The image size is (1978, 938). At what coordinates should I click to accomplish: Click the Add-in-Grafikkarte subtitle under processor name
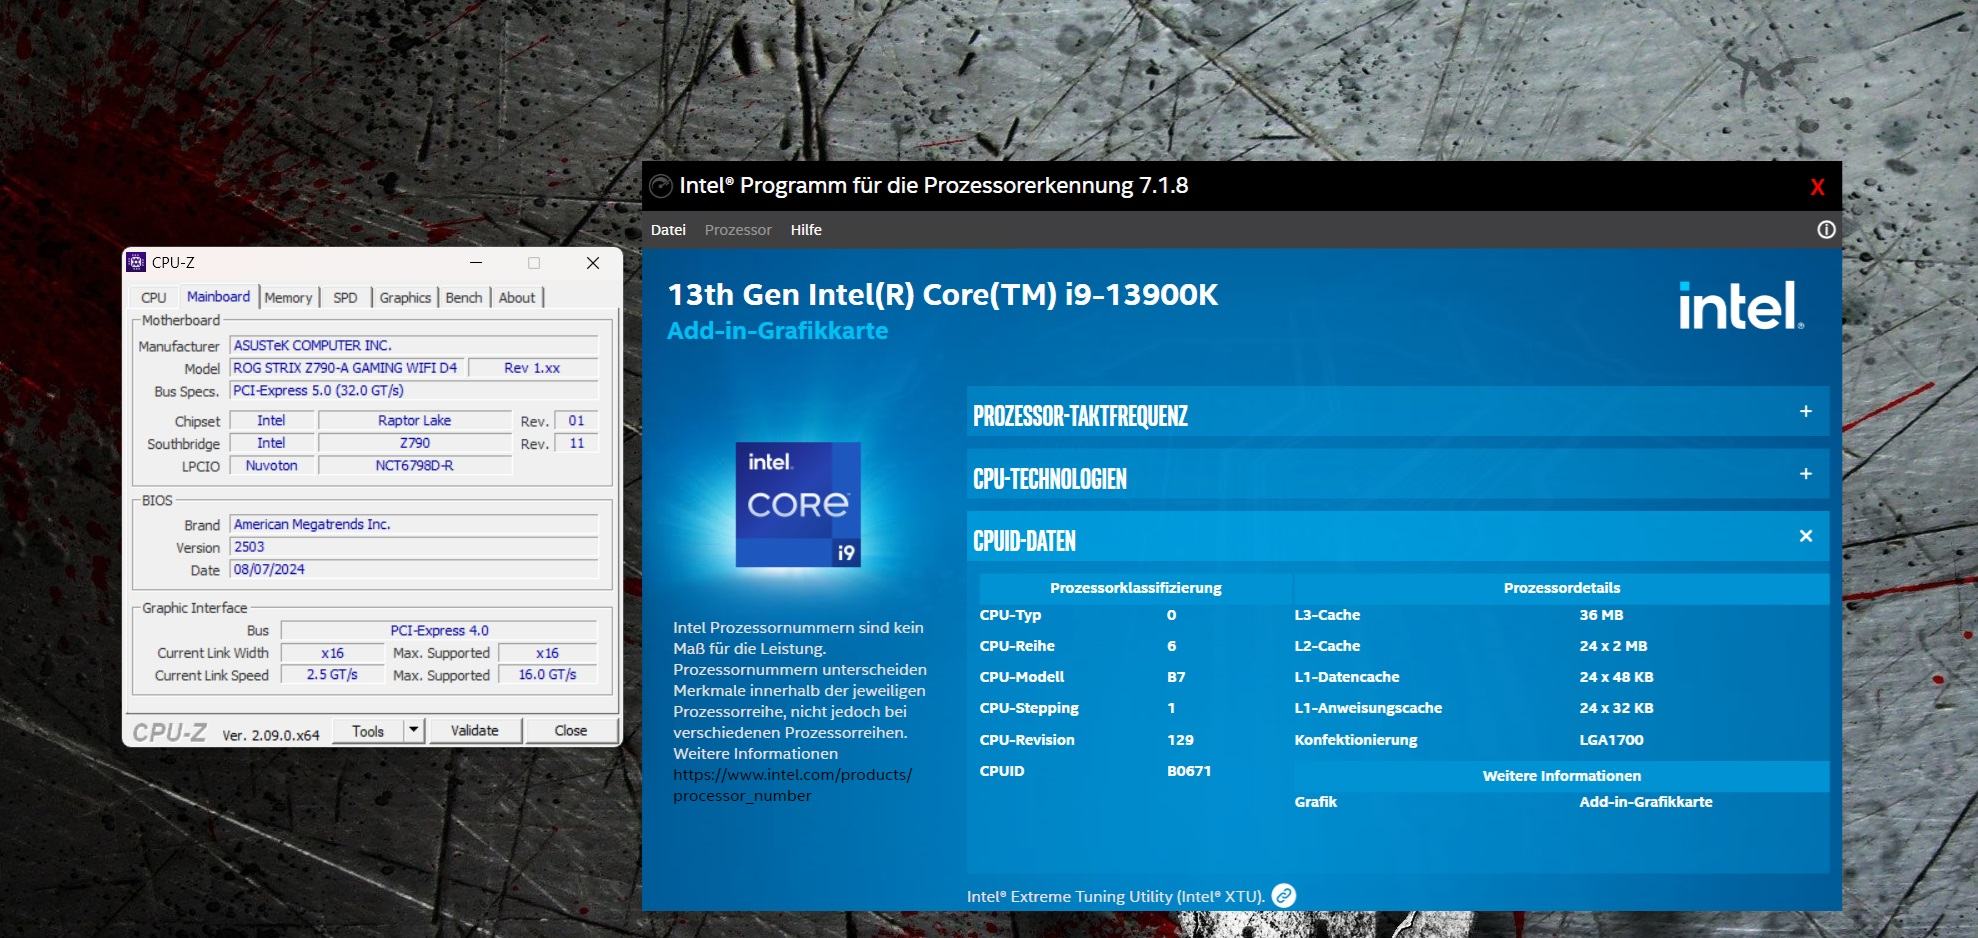777,331
